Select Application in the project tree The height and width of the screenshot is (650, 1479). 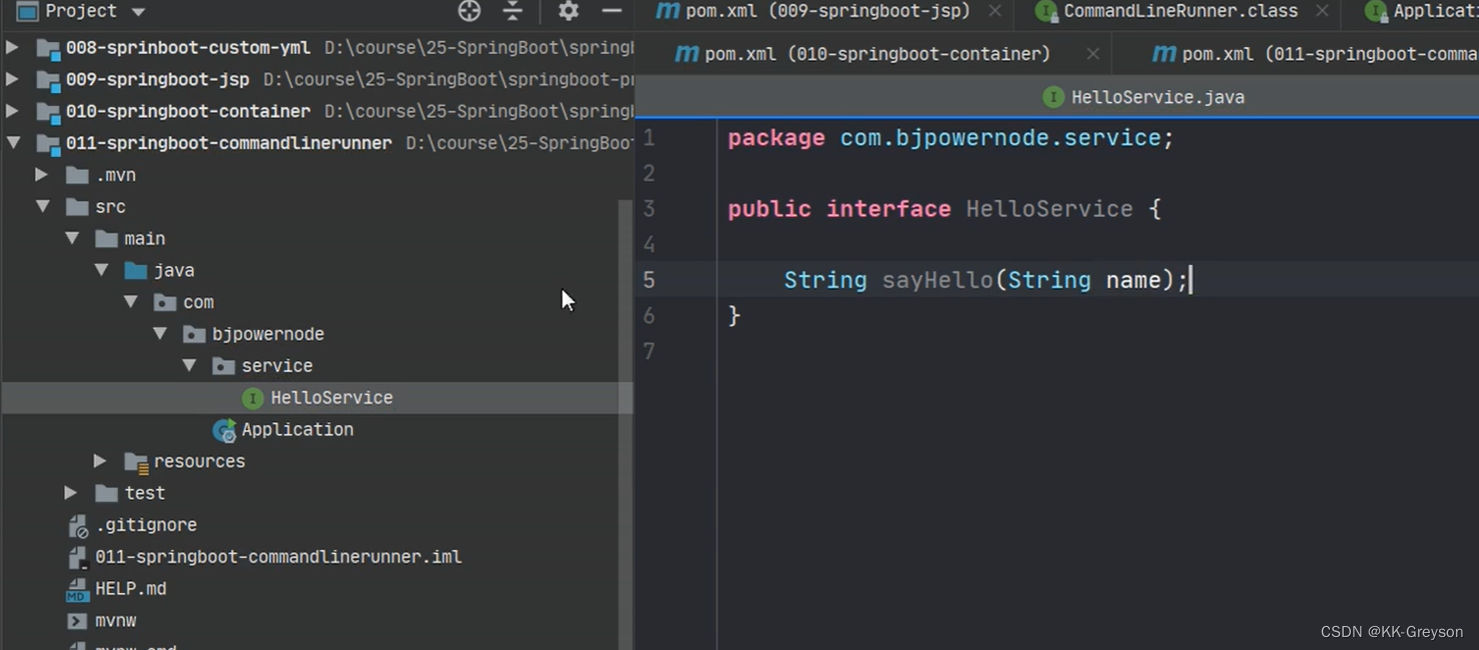tap(297, 430)
